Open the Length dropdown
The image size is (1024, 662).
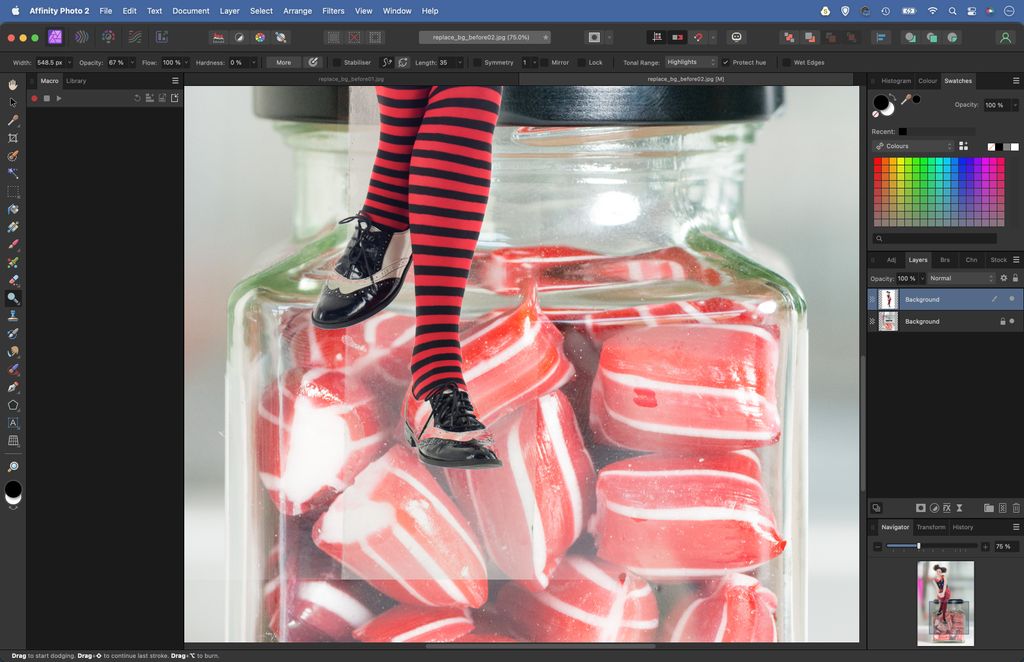(460, 63)
